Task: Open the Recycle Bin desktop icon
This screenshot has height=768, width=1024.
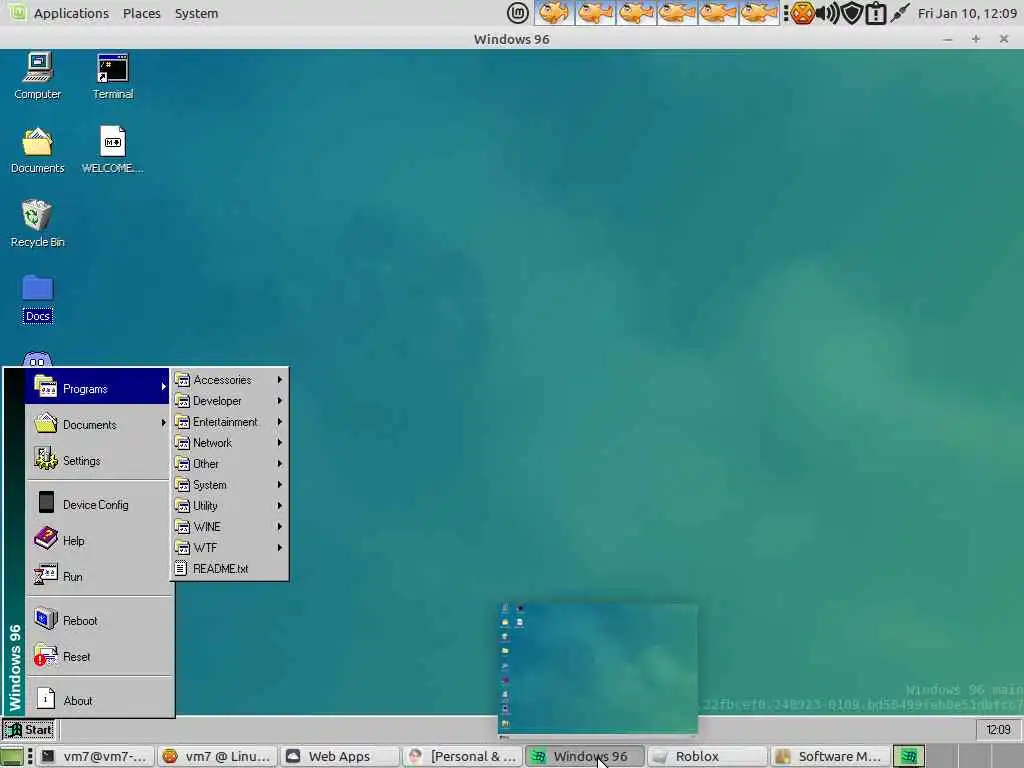Action: click(37, 224)
